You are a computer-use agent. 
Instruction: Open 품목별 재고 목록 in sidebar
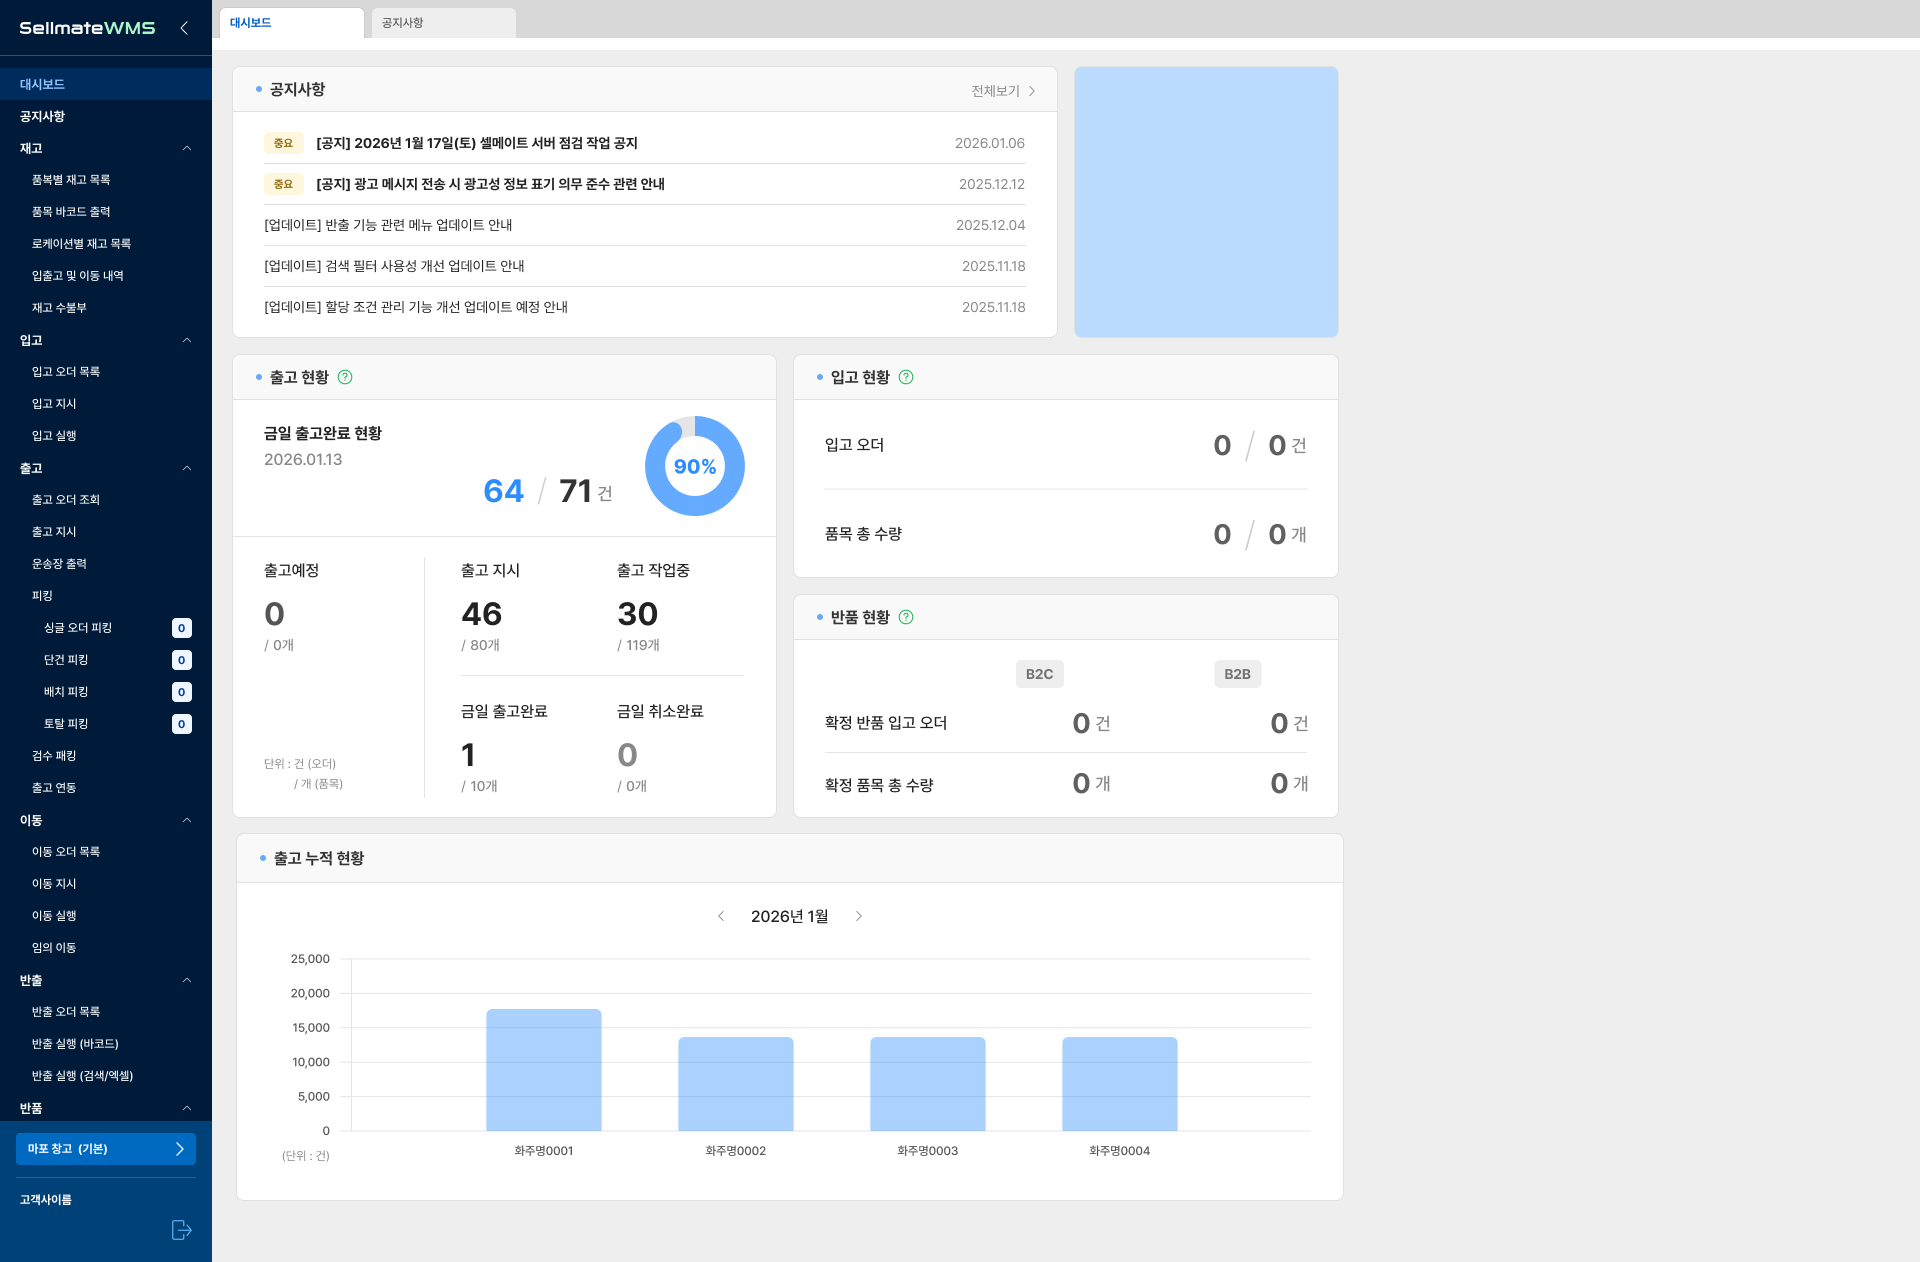71,180
